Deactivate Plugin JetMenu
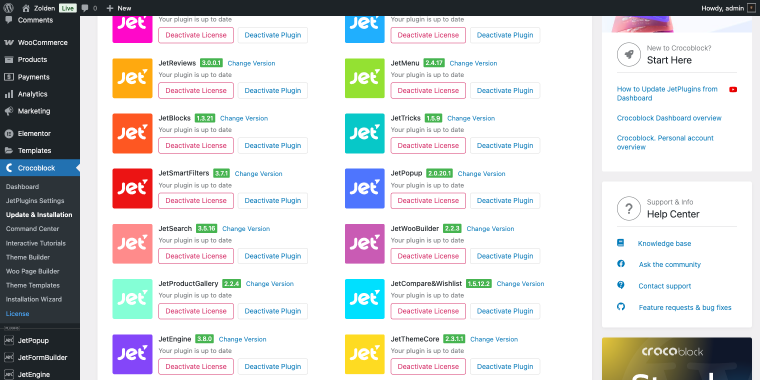 pyautogui.click(x=505, y=90)
